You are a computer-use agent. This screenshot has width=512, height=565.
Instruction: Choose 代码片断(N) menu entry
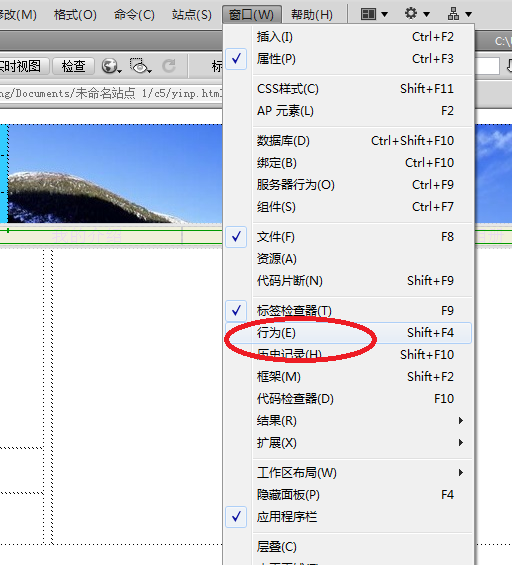tap(348, 281)
